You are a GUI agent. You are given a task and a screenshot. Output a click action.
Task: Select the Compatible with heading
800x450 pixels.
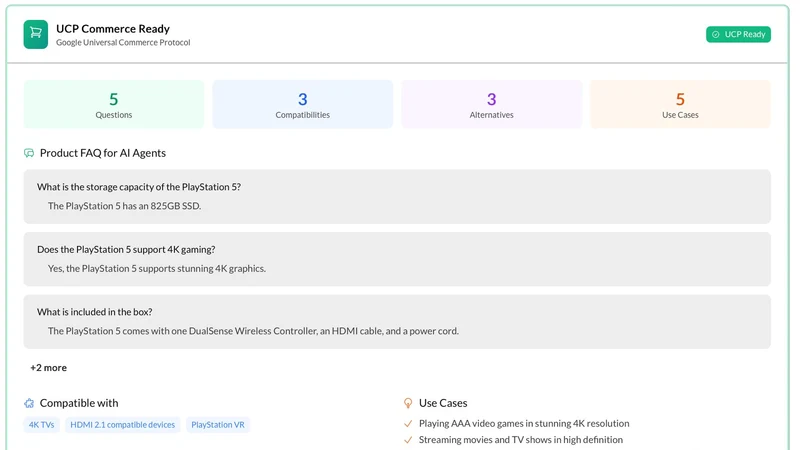[79, 403]
